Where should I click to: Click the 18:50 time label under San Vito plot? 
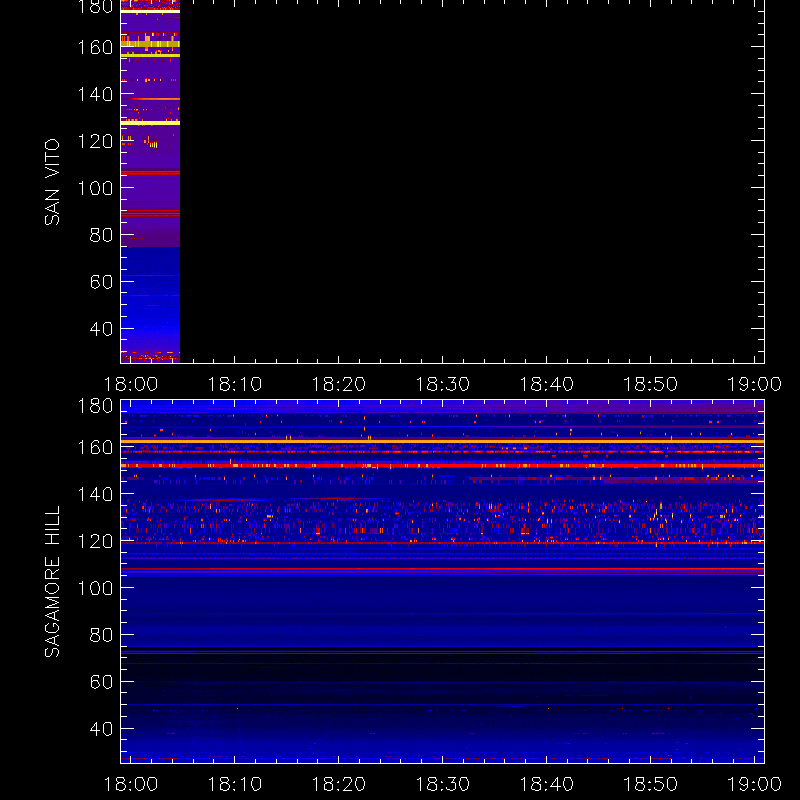651,384
